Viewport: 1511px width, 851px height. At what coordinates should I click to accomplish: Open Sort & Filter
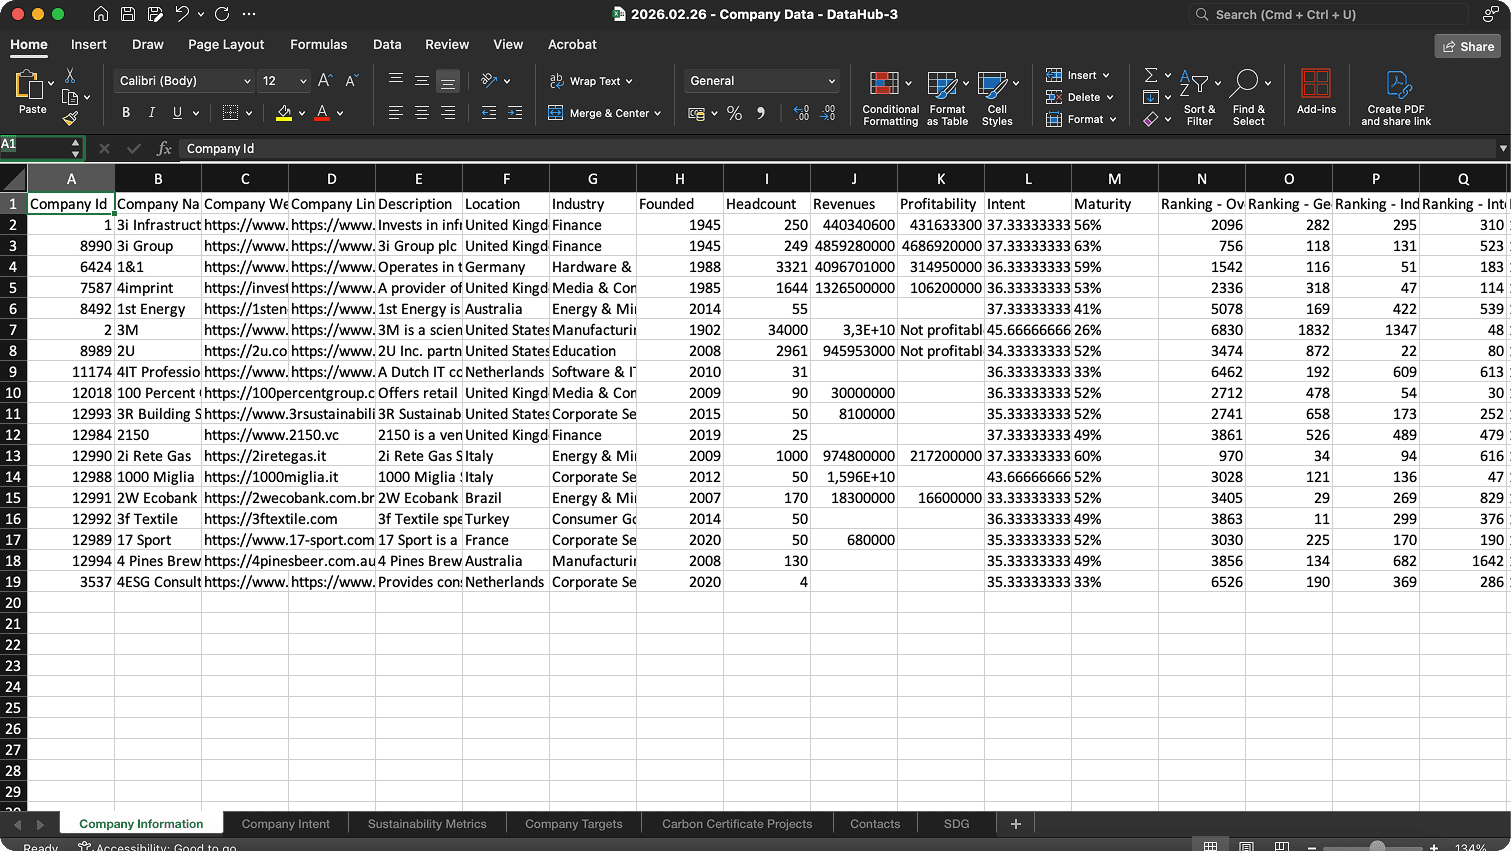(x=1199, y=98)
